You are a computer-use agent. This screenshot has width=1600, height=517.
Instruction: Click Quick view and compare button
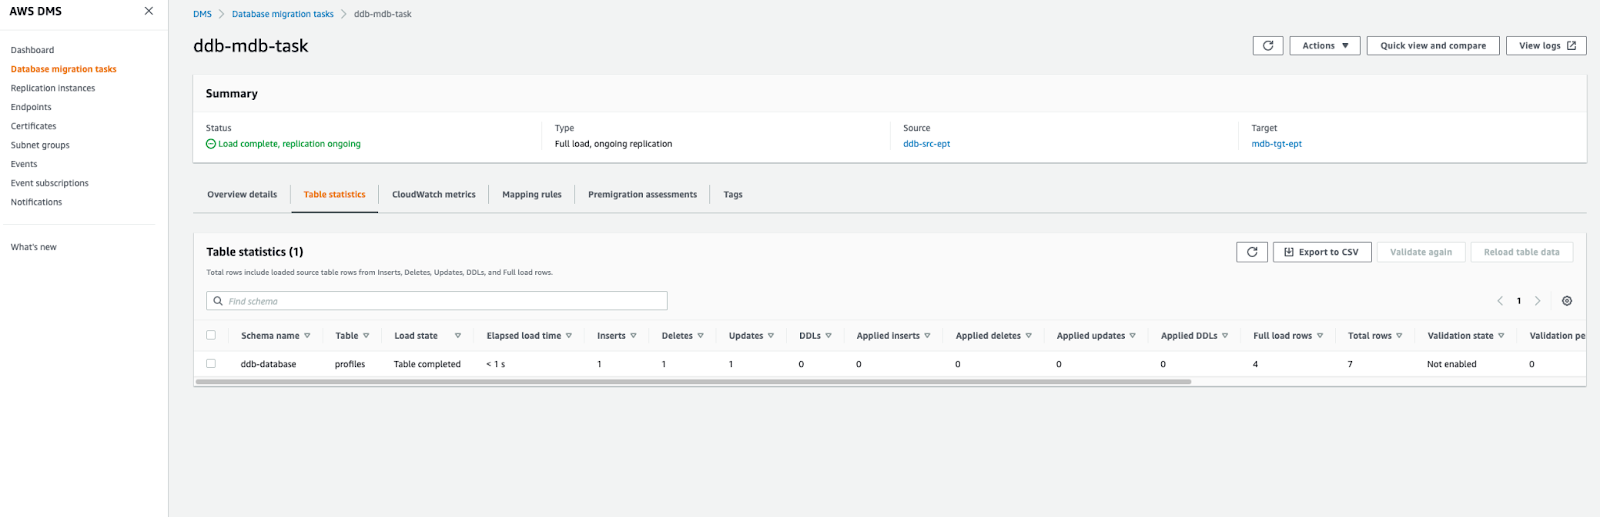(x=1433, y=46)
